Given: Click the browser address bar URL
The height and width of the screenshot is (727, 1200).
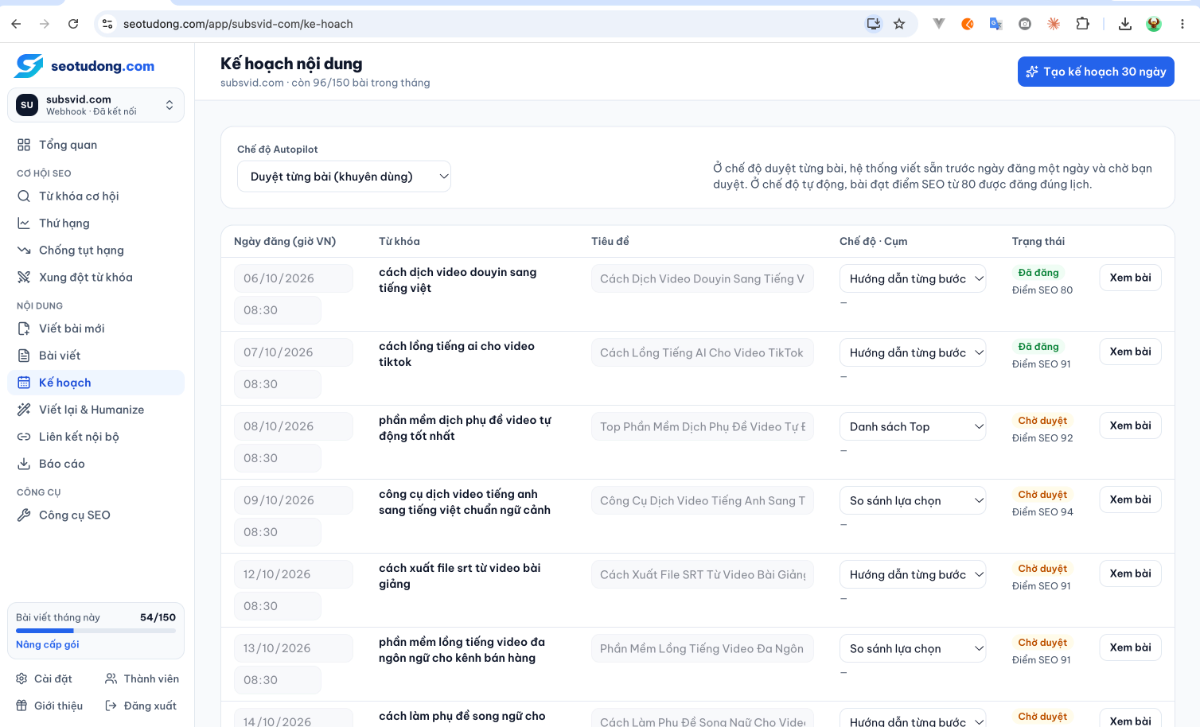Looking at the screenshot, I should (x=238, y=23).
